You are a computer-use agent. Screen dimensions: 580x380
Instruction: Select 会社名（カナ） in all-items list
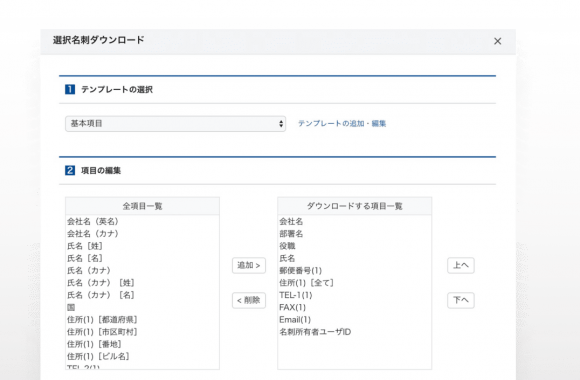[x=142, y=233]
